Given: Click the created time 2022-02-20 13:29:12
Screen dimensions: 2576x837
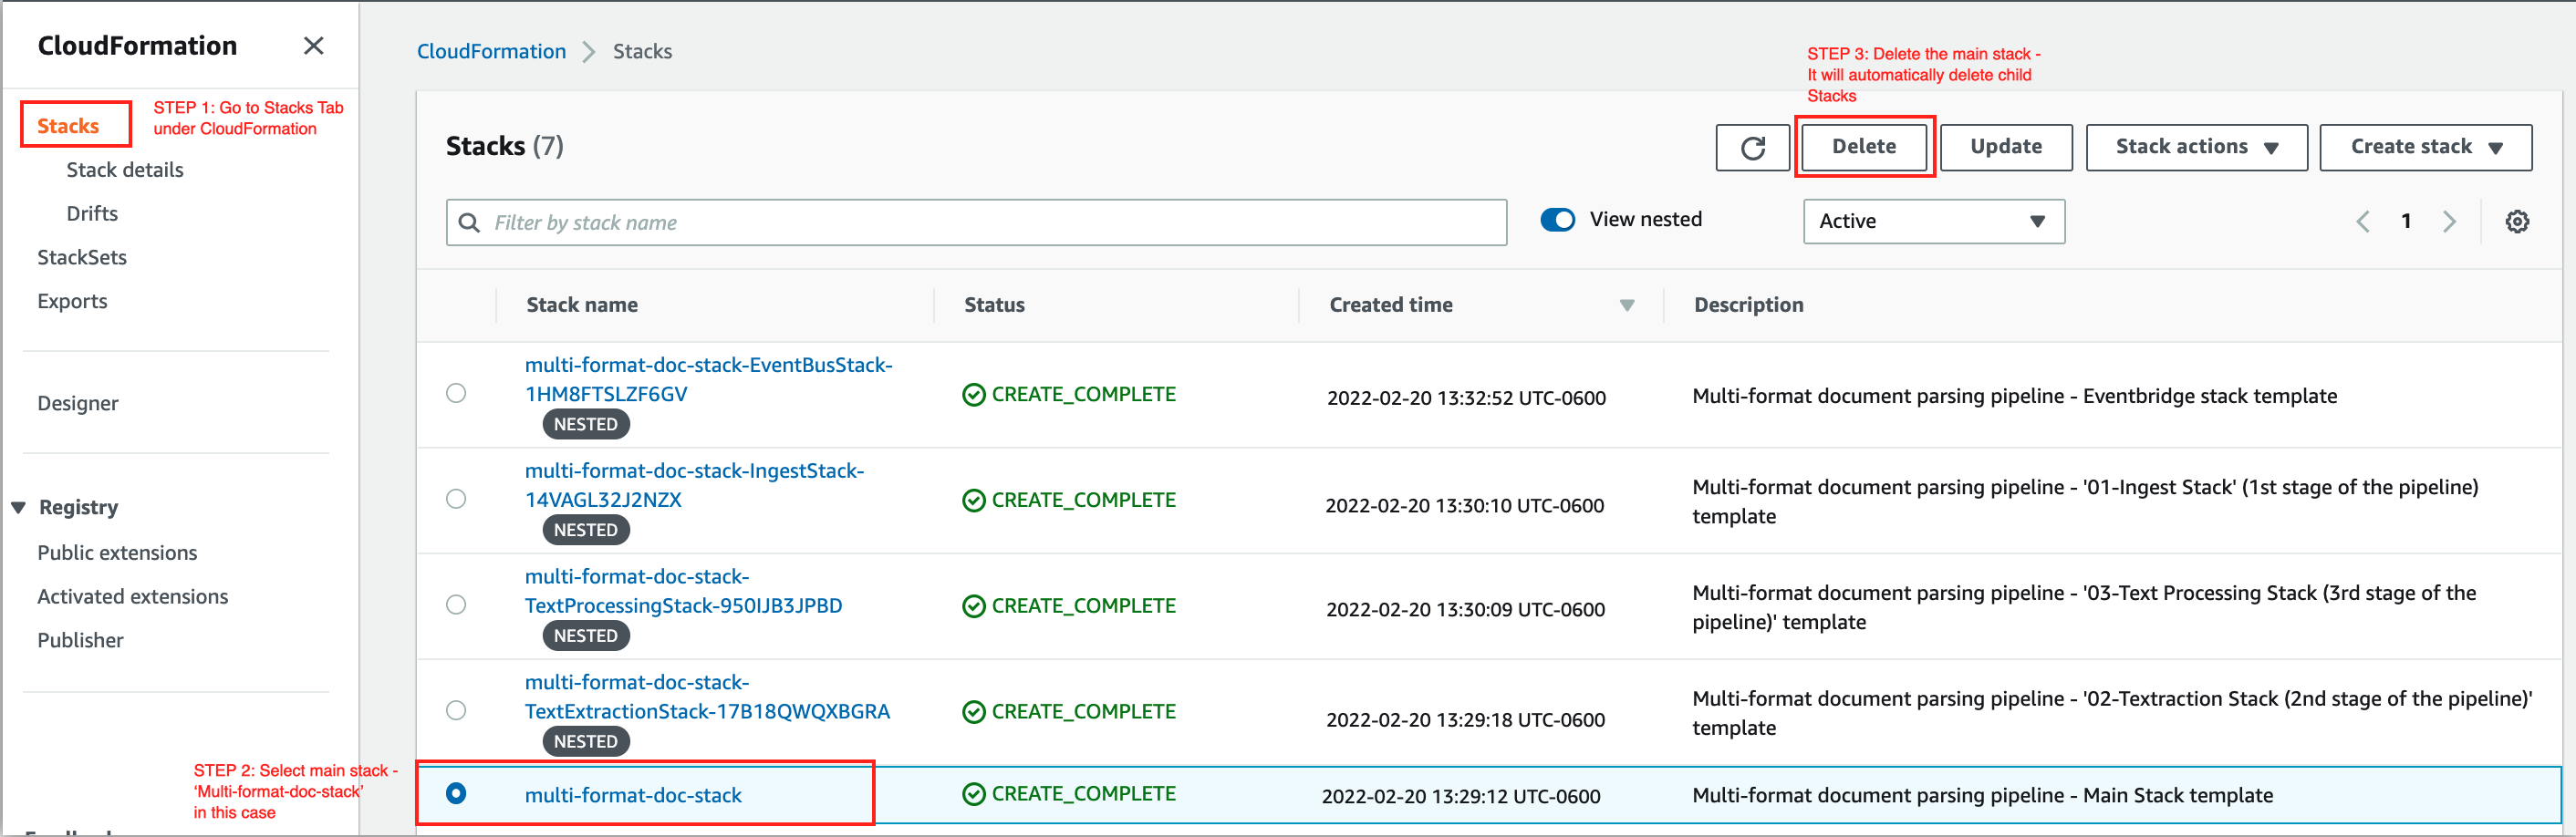Looking at the screenshot, I should [x=1461, y=797].
